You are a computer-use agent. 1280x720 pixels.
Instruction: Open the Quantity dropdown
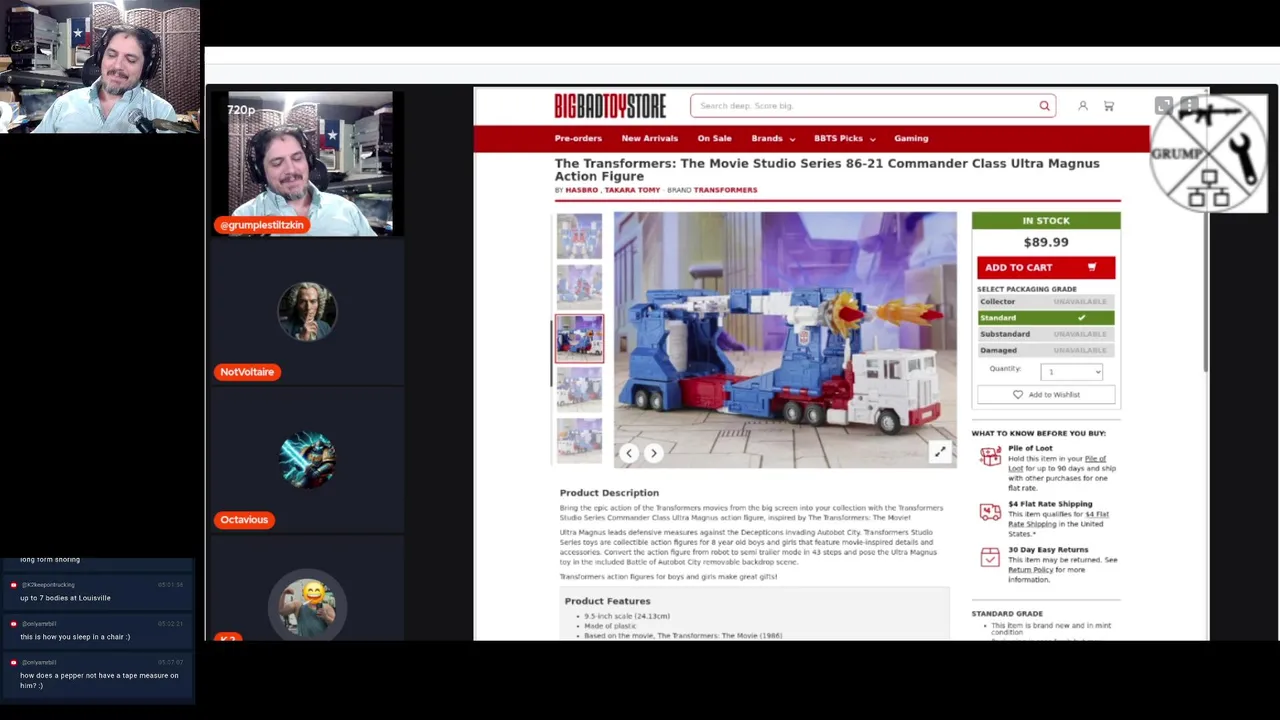point(1071,372)
